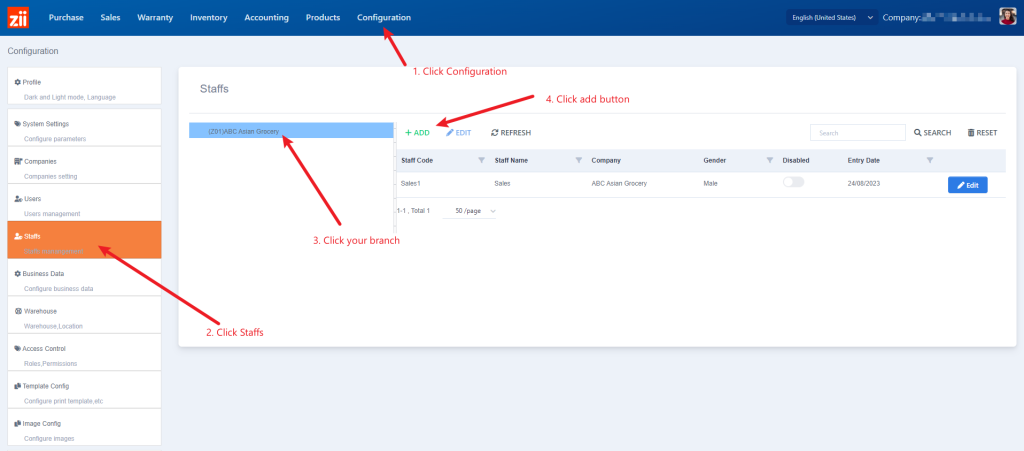
Task: Click the Refresh staff list icon
Action: 495,132
